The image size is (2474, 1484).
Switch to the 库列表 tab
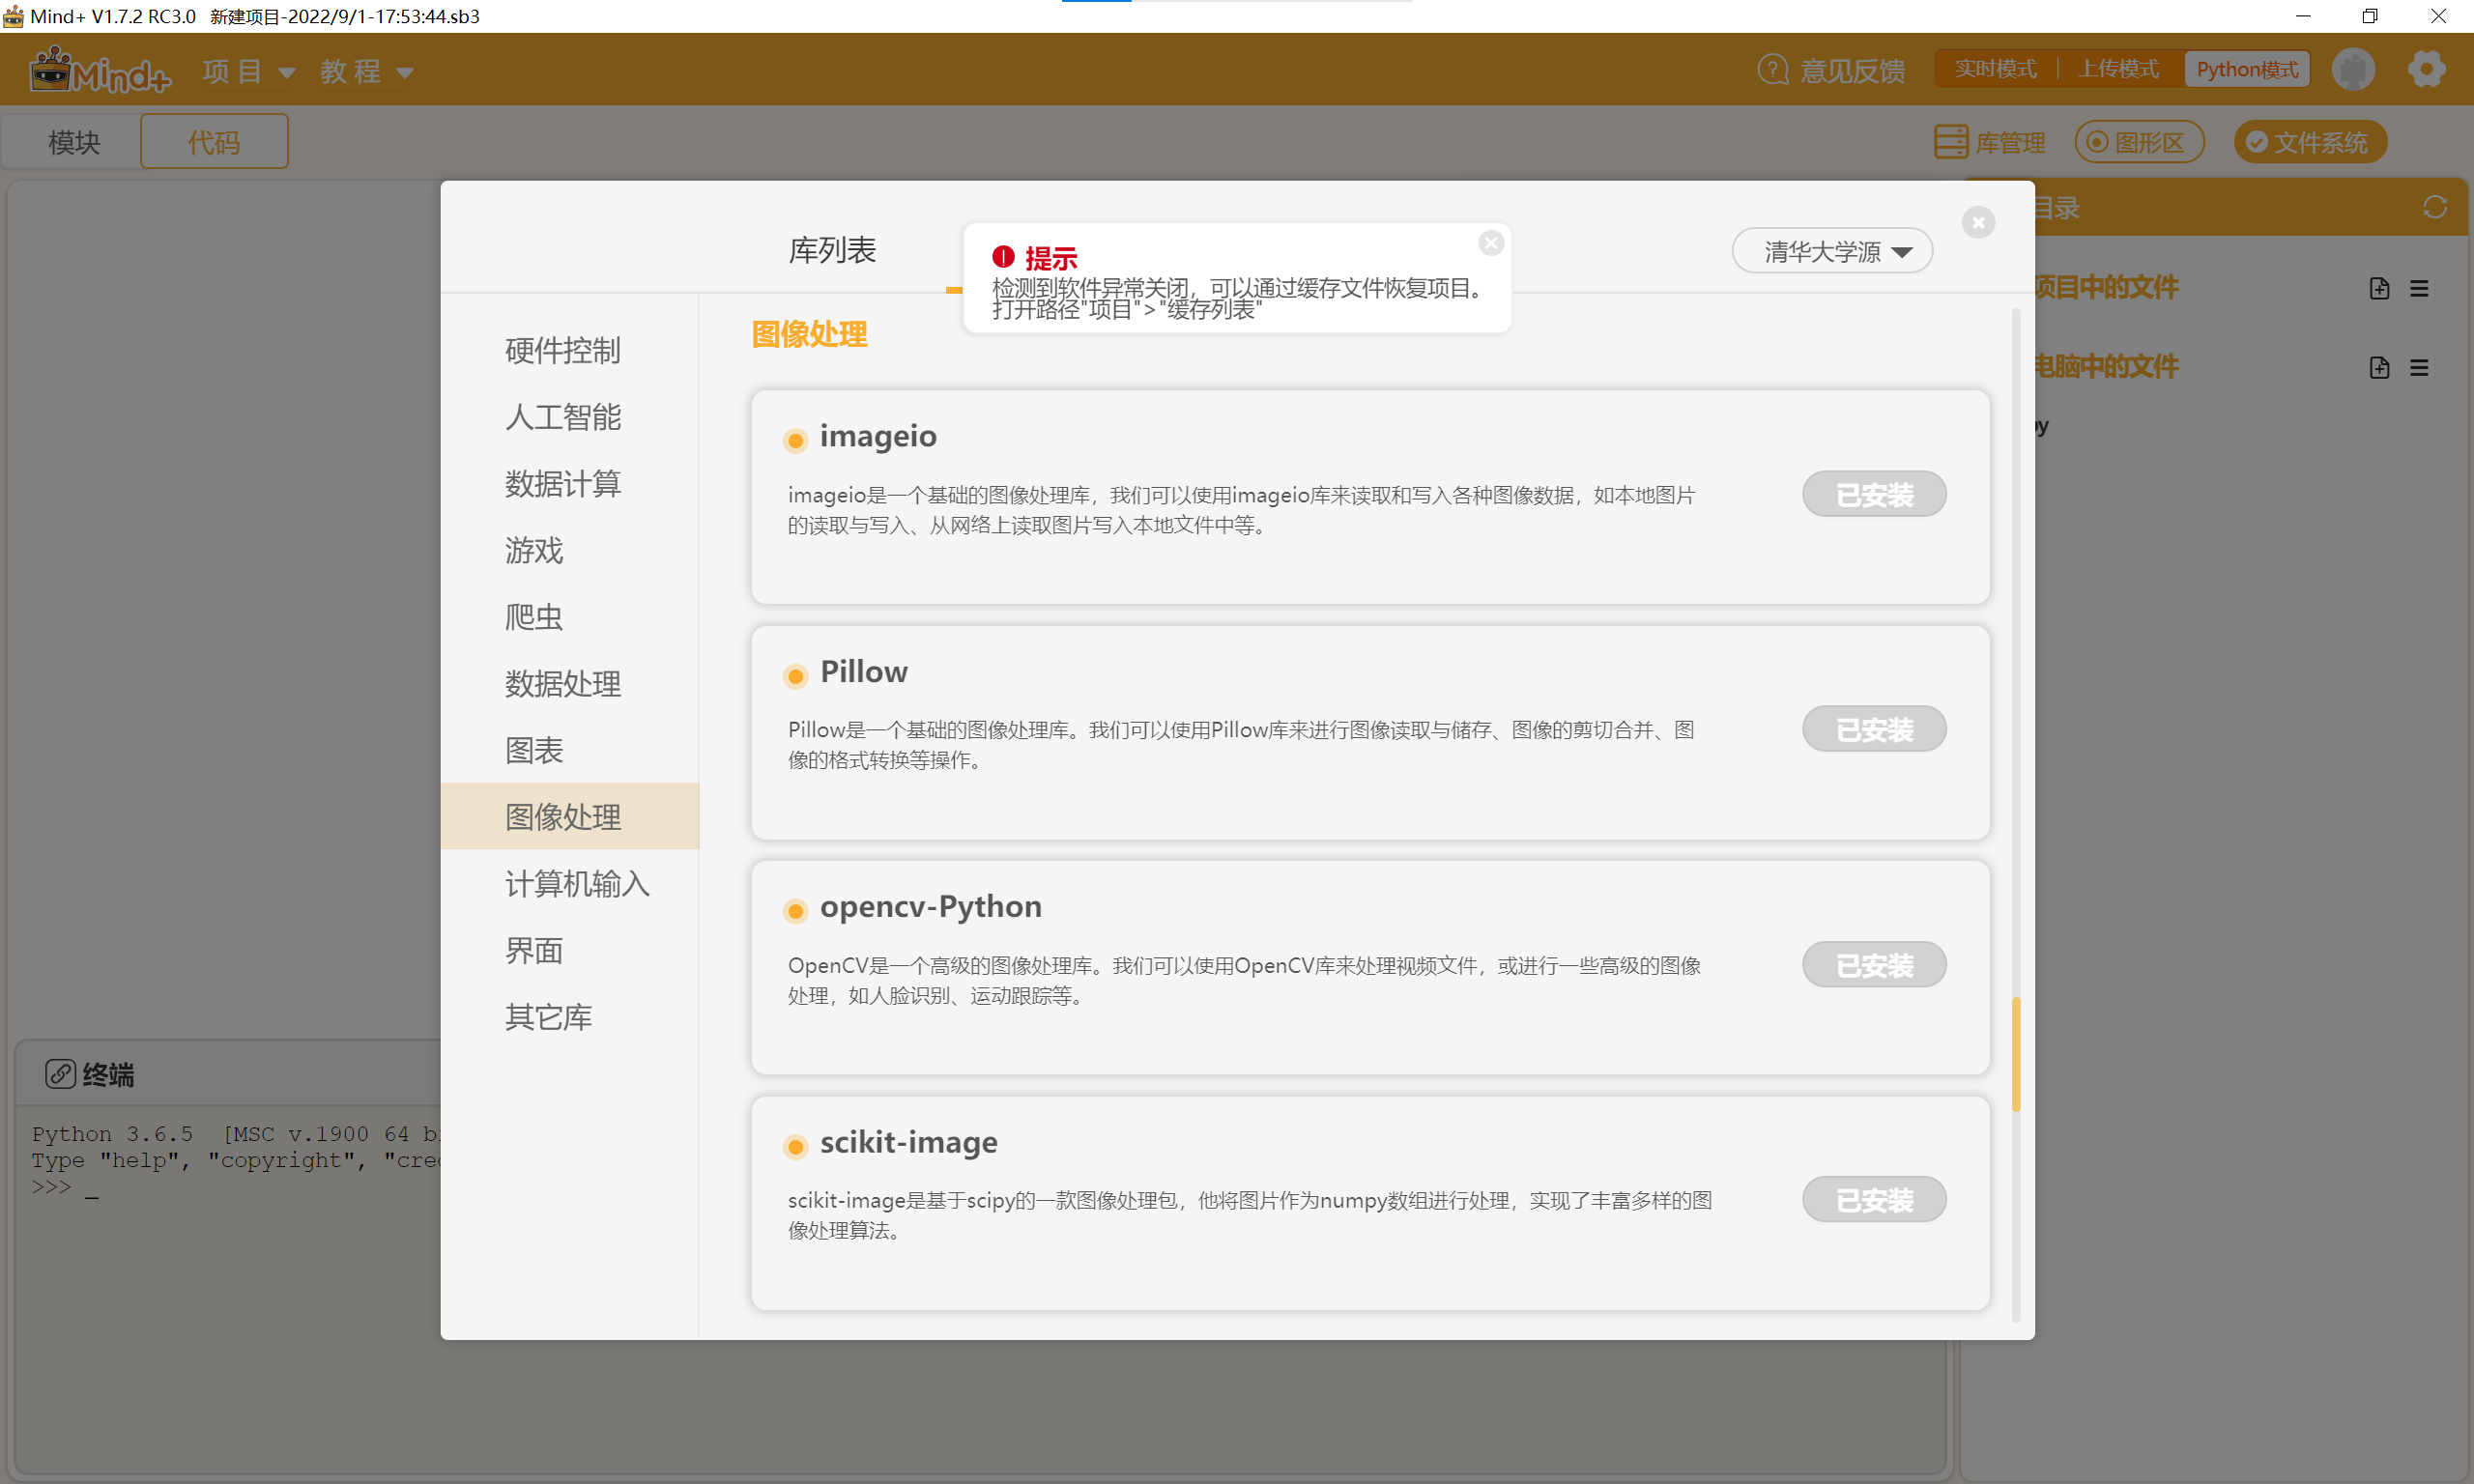point(832,250)
